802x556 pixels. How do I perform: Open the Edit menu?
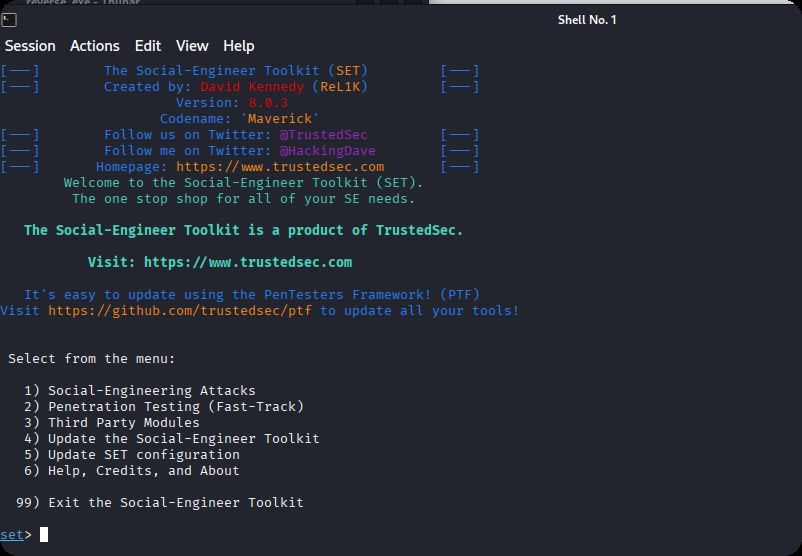[148, 46]
